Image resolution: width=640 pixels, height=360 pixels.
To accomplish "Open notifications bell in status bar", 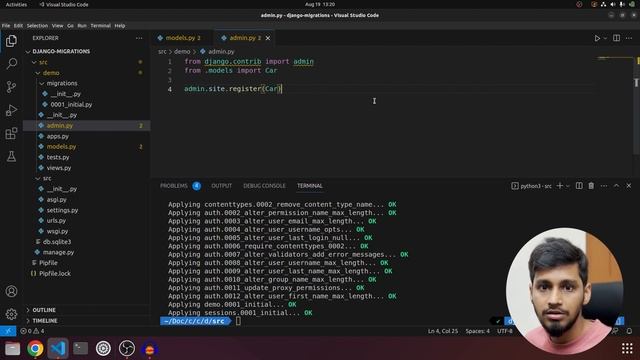I will pyautogui.click(x=629, y=331).
